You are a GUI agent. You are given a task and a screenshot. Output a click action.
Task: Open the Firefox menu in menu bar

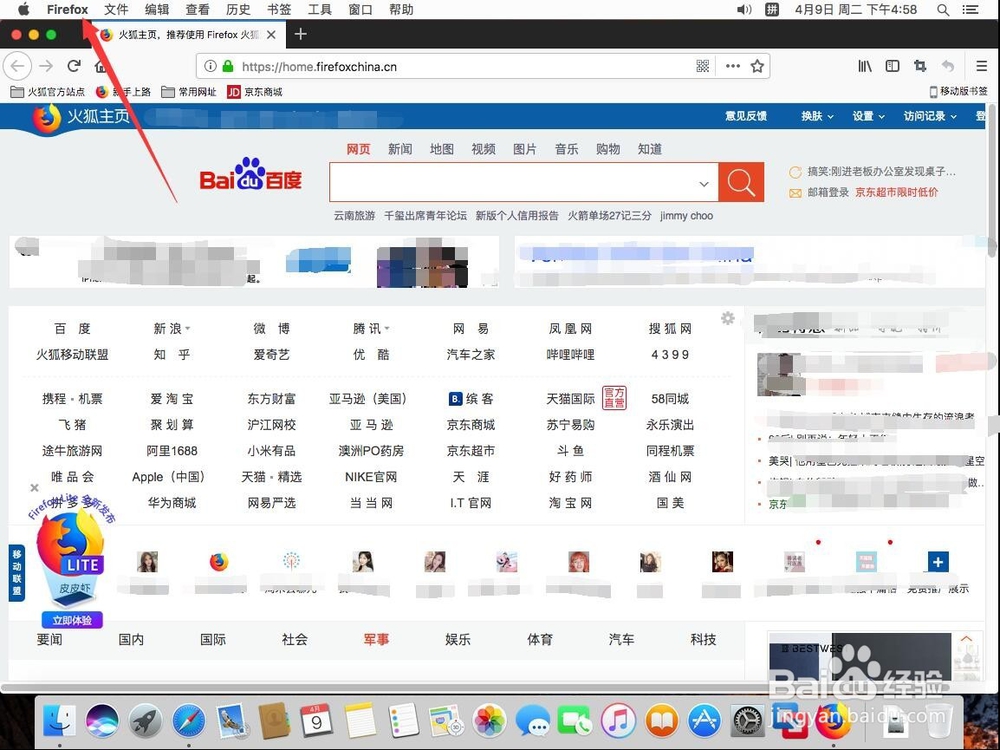point(67,10)
